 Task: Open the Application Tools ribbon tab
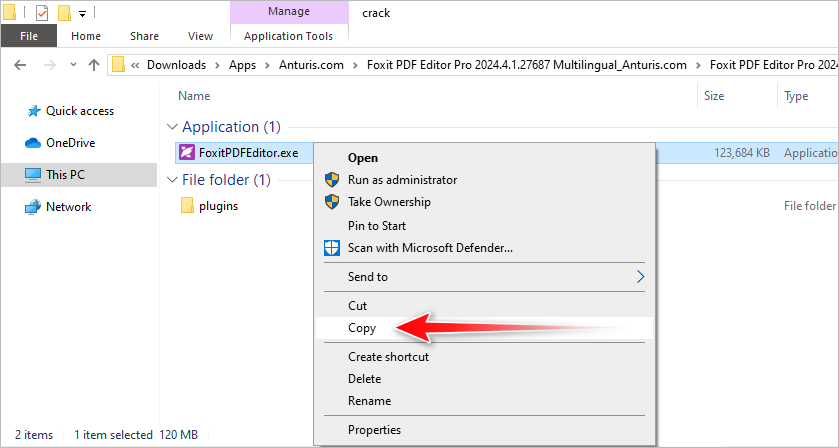[288, 36]
